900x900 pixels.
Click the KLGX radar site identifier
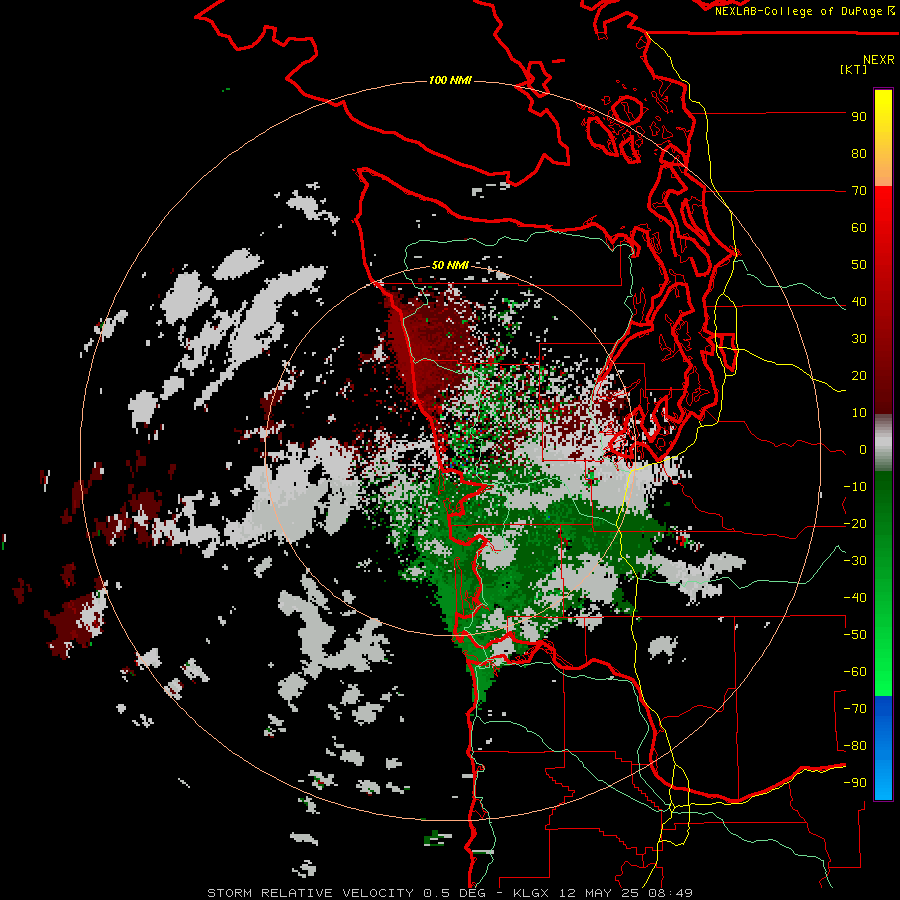533,893
